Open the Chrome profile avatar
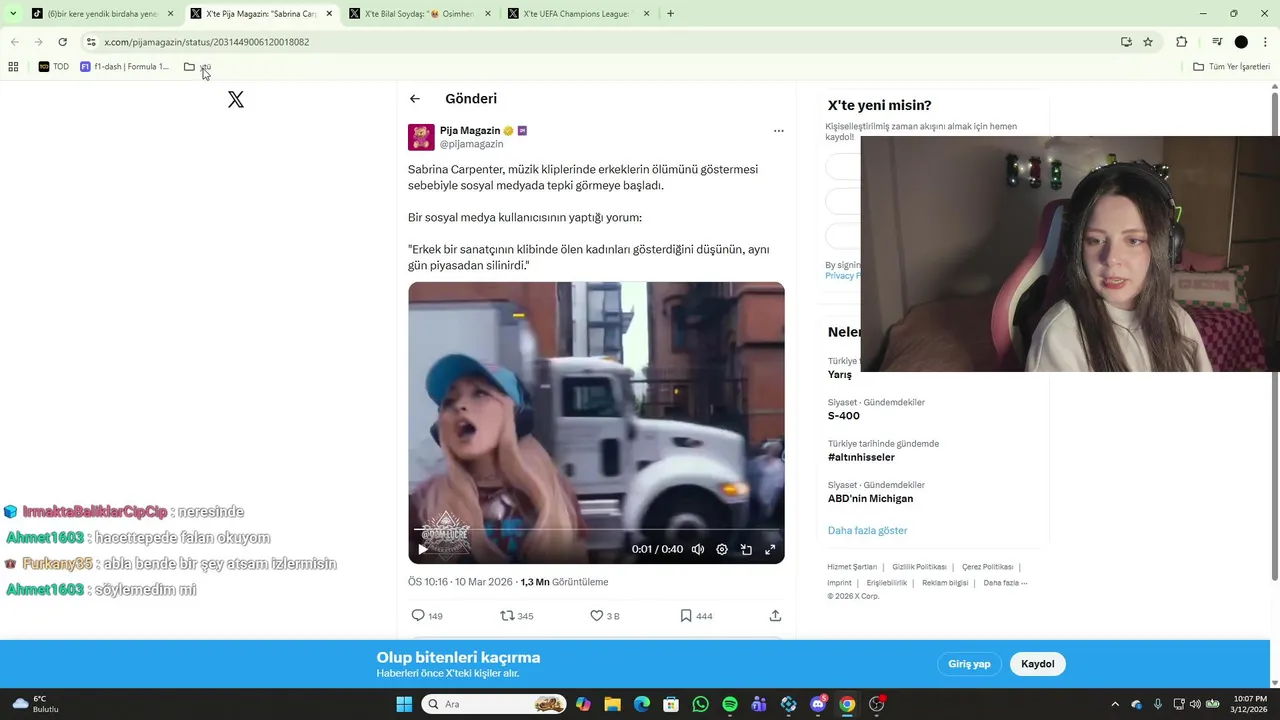This screenshot has width=1280, height=720. click(x=1241, y=42)
